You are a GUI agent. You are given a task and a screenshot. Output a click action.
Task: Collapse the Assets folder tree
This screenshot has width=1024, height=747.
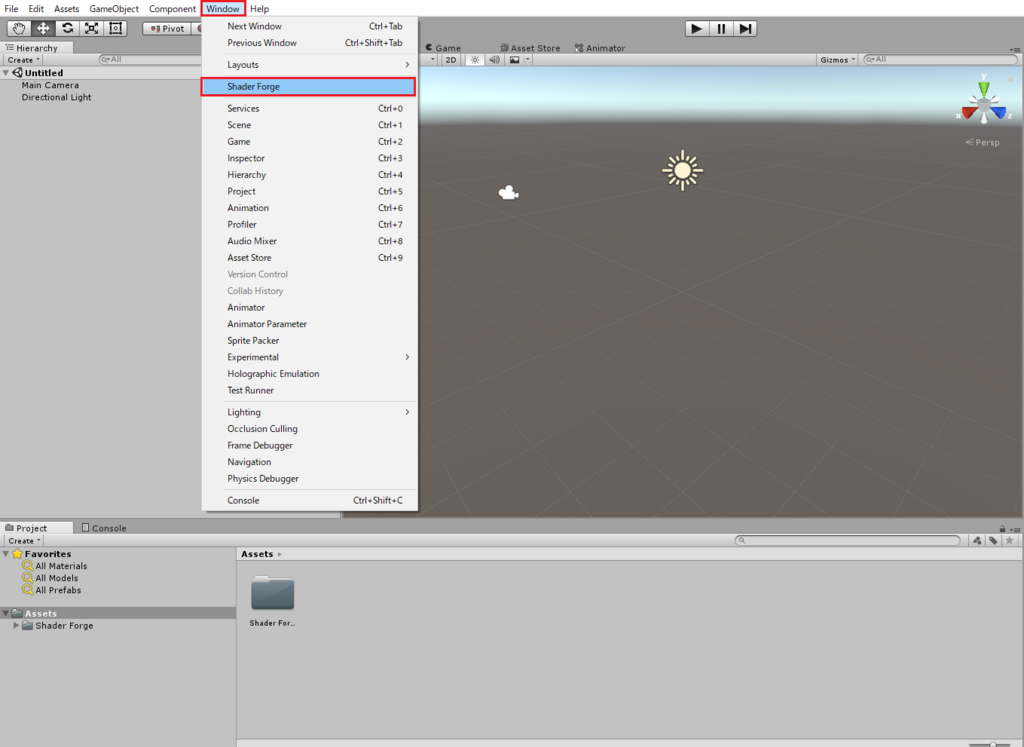click(x=6, y=613)
